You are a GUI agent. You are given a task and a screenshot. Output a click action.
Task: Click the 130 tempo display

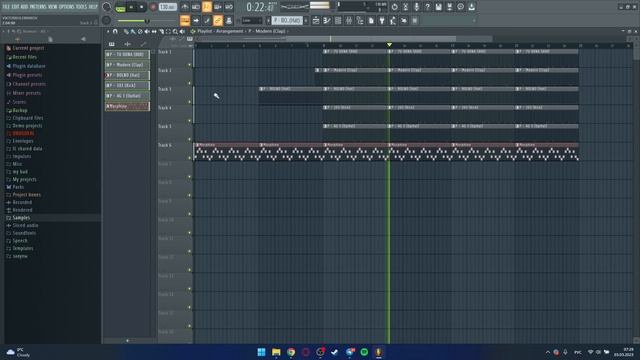pyautogui.click(x=168, y=7)
